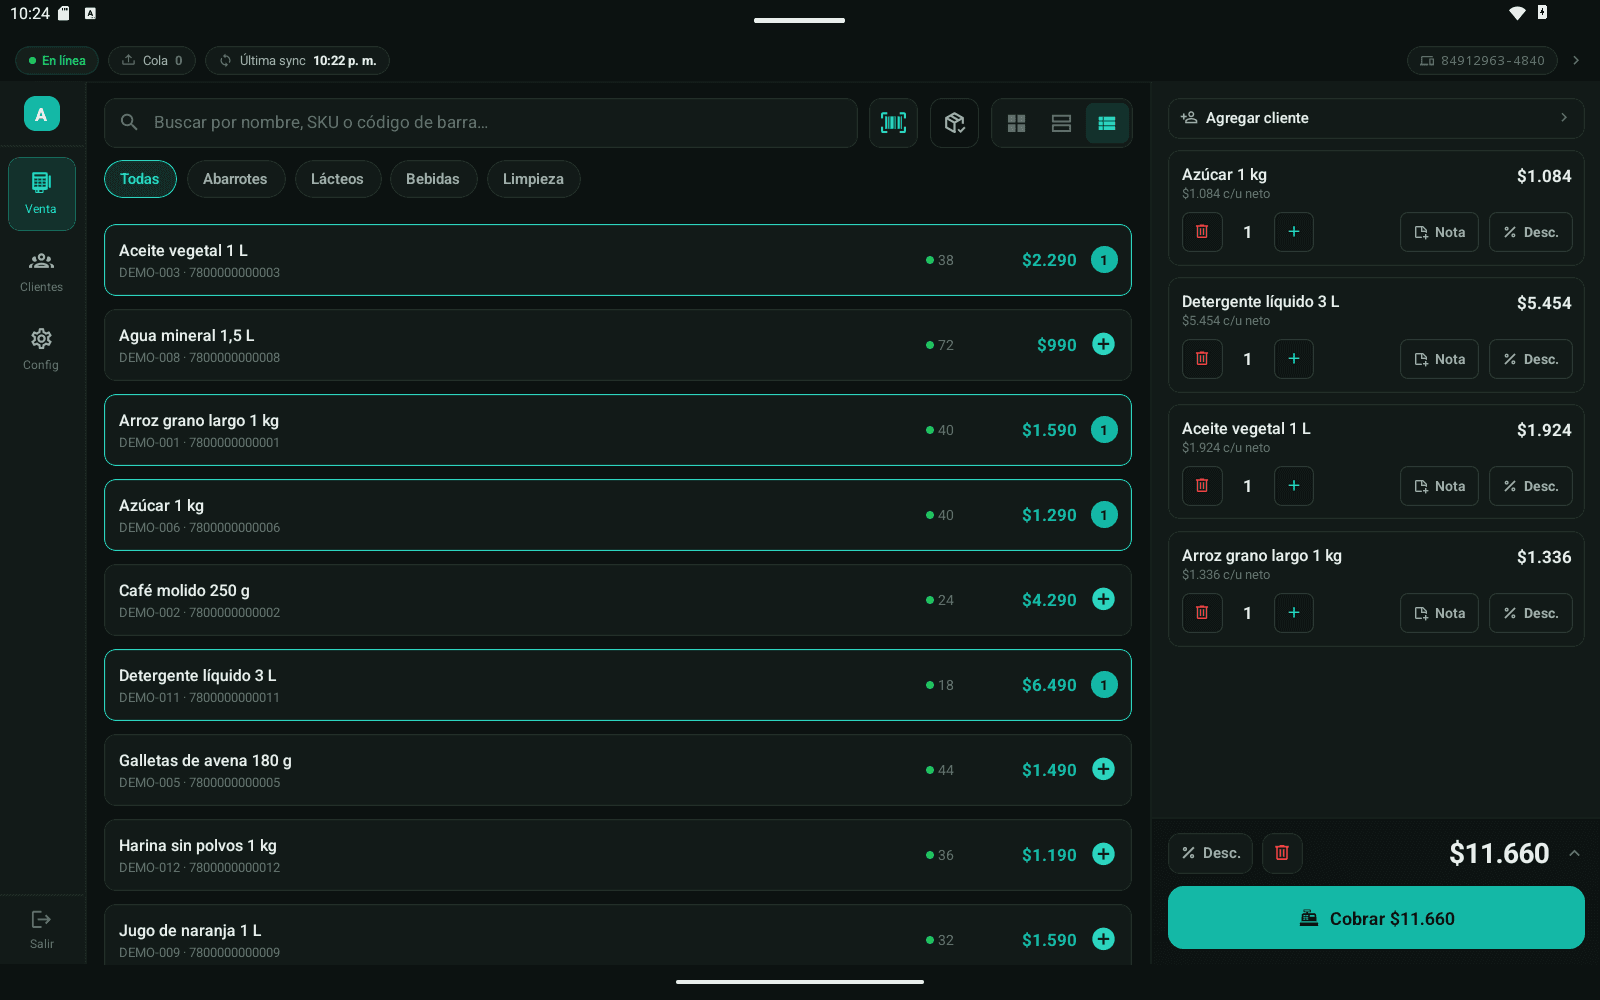The width and height of the screenshot is (1600, 1000).
Task: Clear the entire cart with trash button
Action: (1282, 853)
